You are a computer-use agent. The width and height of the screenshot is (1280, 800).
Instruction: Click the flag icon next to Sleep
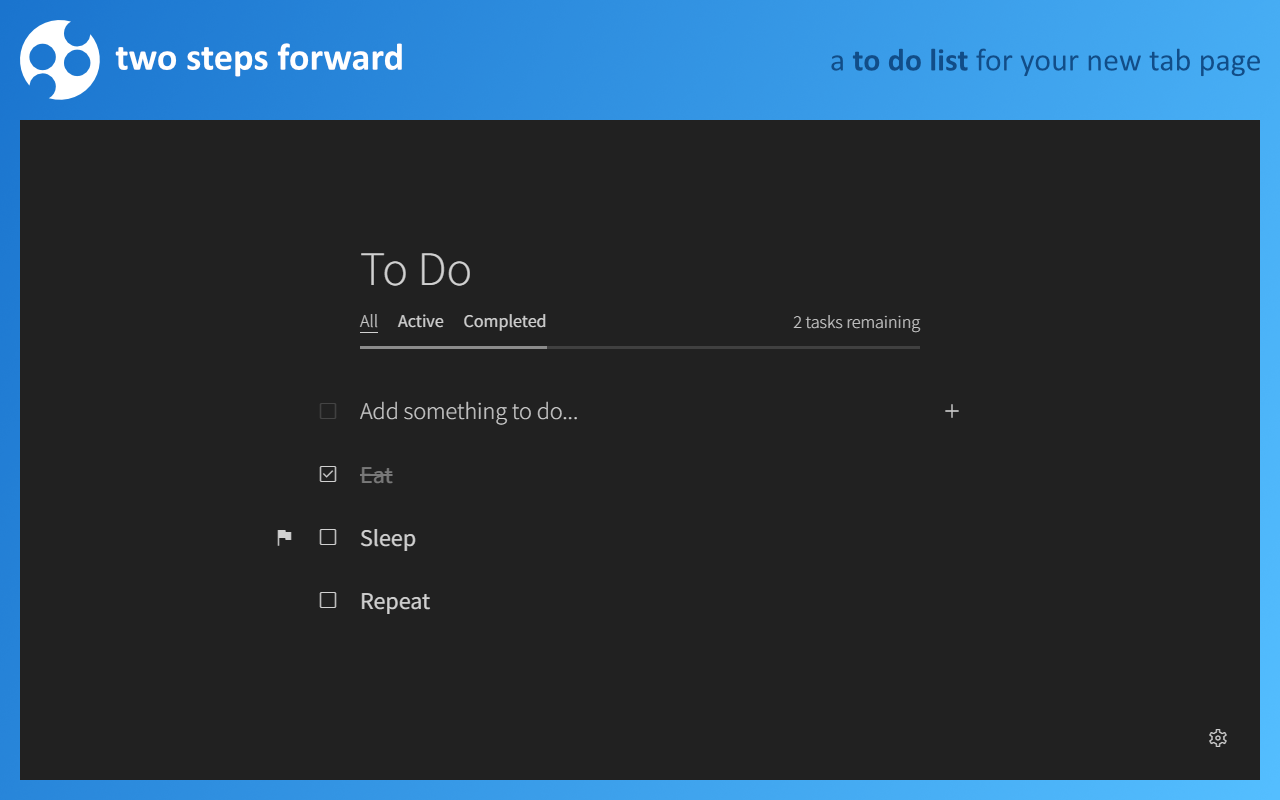pos(284,537)
